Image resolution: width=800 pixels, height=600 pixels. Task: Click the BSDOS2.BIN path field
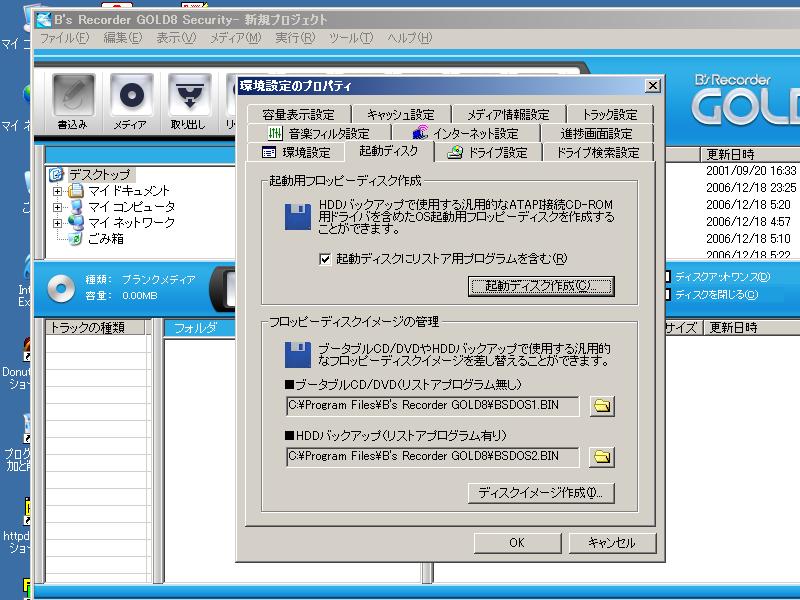[x=433, y=457]
